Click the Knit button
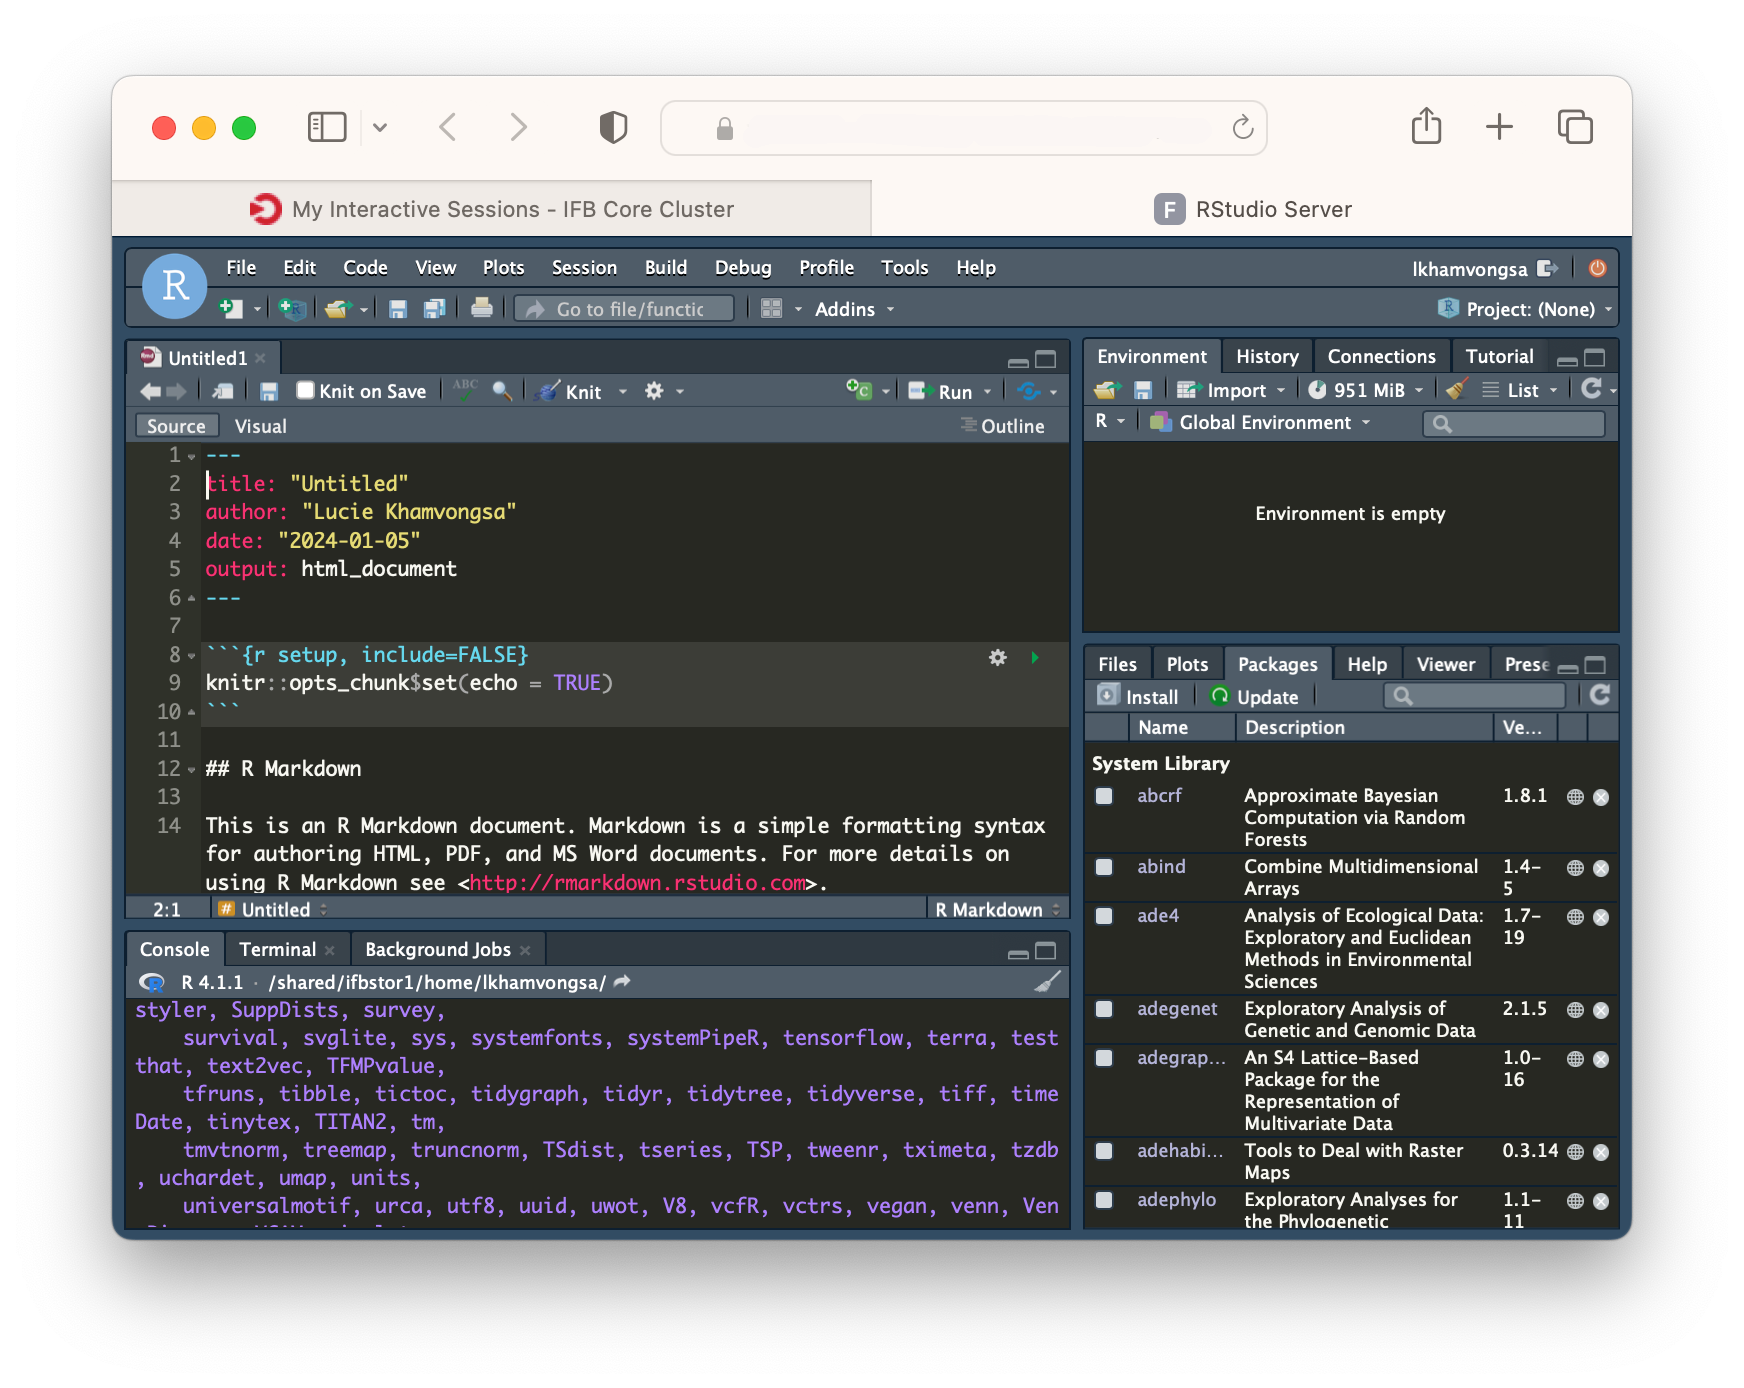This screenshot has height=1388, width=1744. pyautogui.click(x=570, y=391)
